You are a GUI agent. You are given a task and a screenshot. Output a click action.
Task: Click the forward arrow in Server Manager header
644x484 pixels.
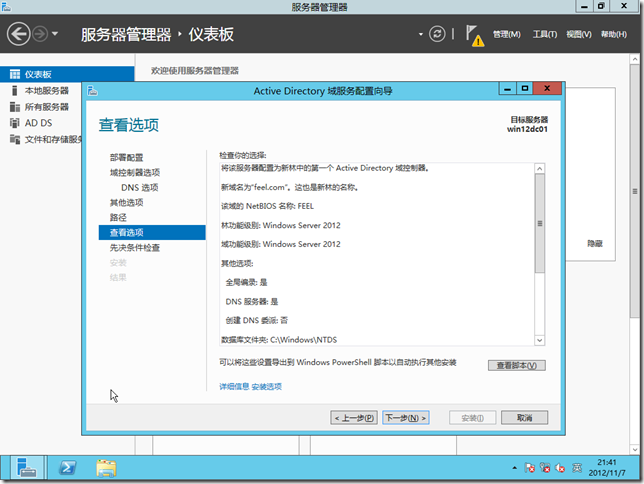coord(40,34)
